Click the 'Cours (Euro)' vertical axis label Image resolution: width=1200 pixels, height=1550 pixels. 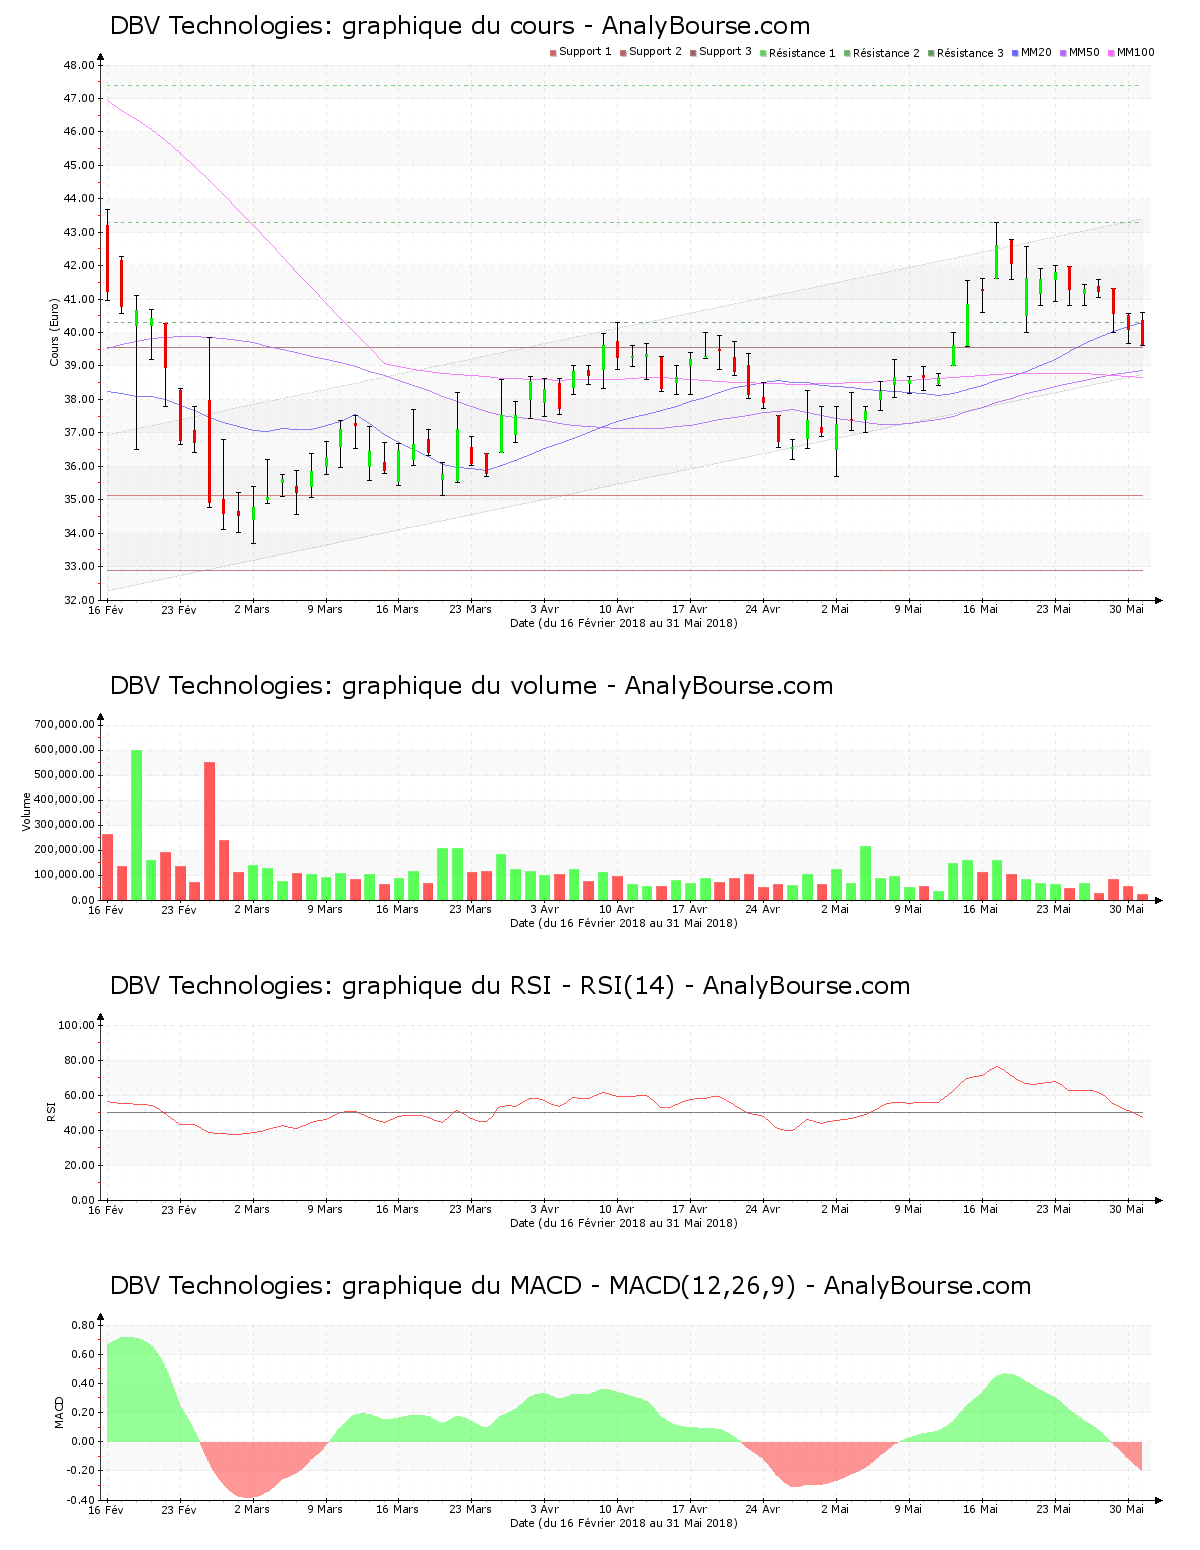tap(54, 332)
